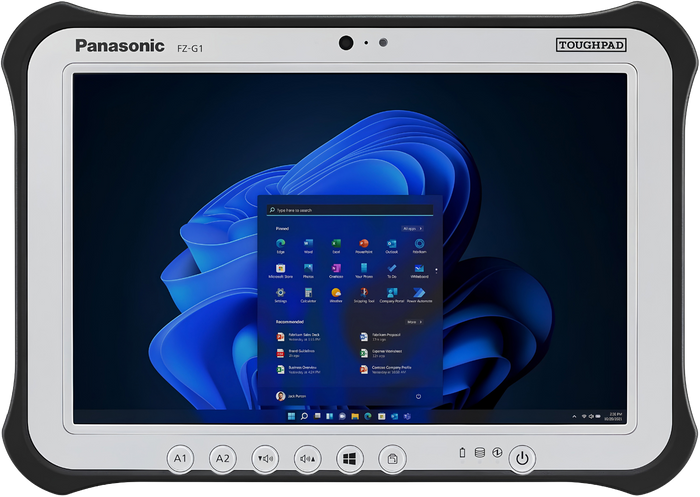700x497 pixels.
Task: Open the Company Portal app
Action: point(392,295)
